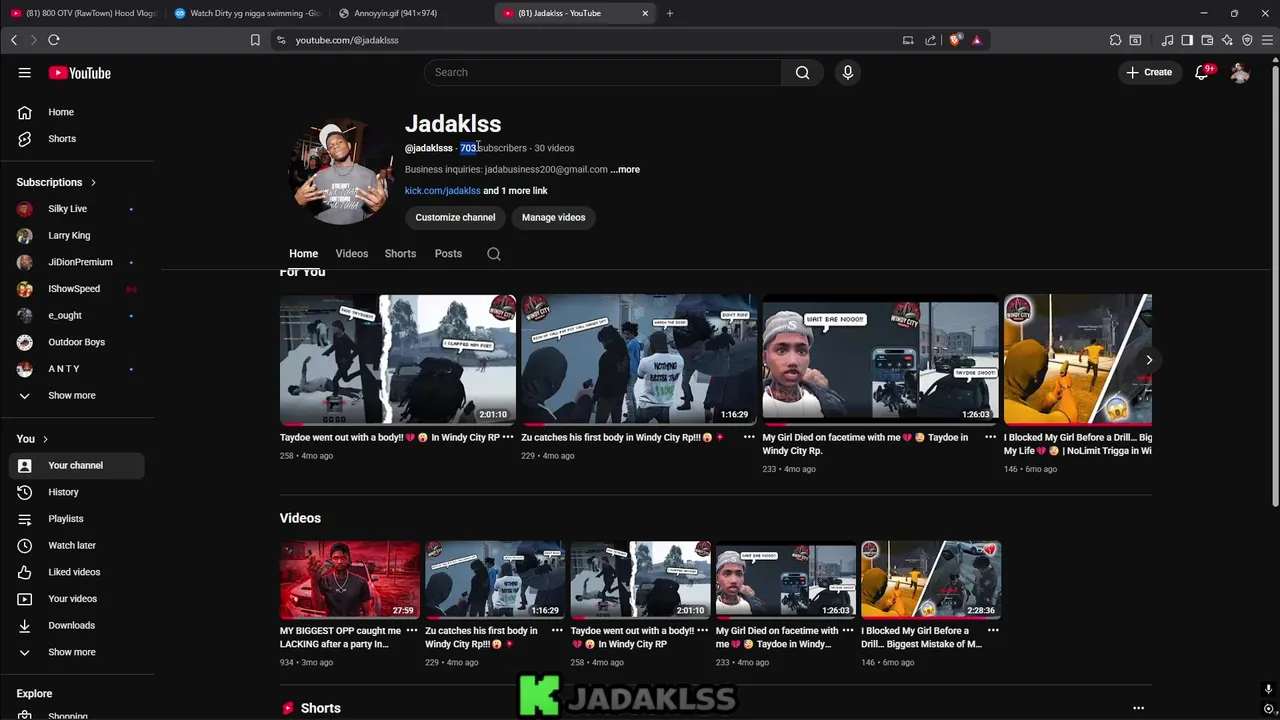Click the channel profile picture
Viewport: 1280px width, 720px height.
(x=341, y=171)
